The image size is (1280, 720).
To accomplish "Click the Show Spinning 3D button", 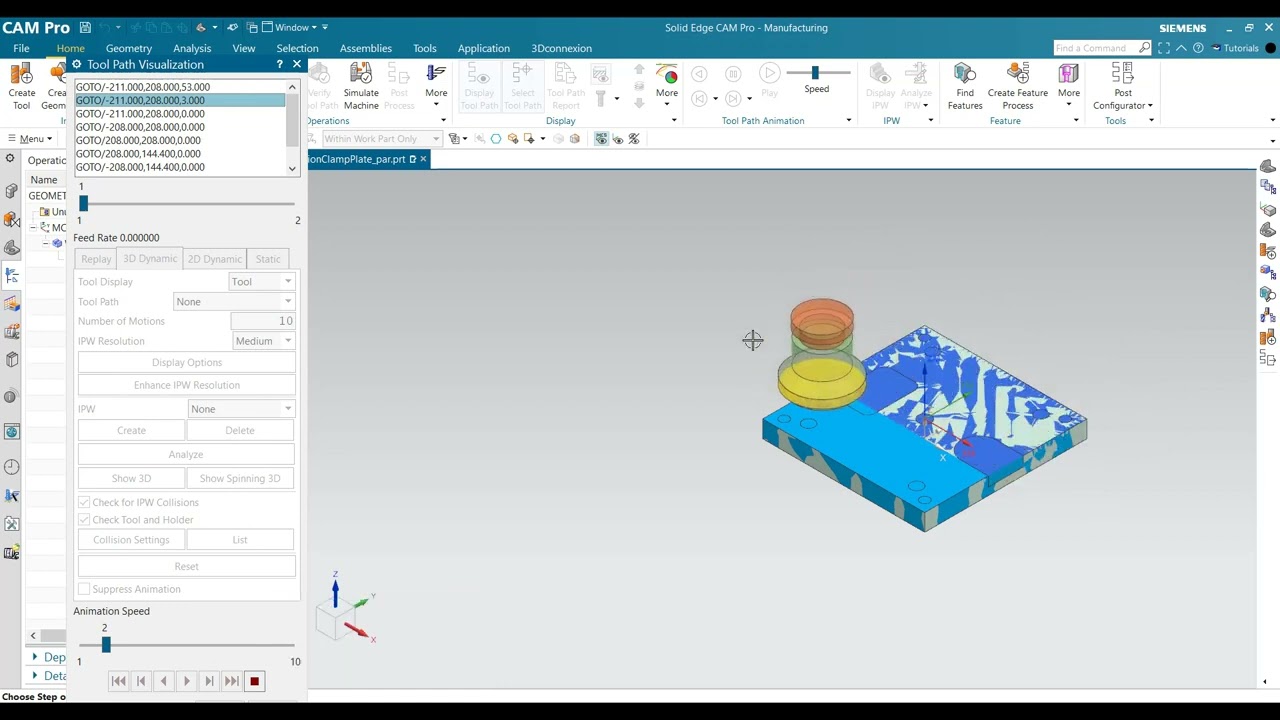I will 240,478.
